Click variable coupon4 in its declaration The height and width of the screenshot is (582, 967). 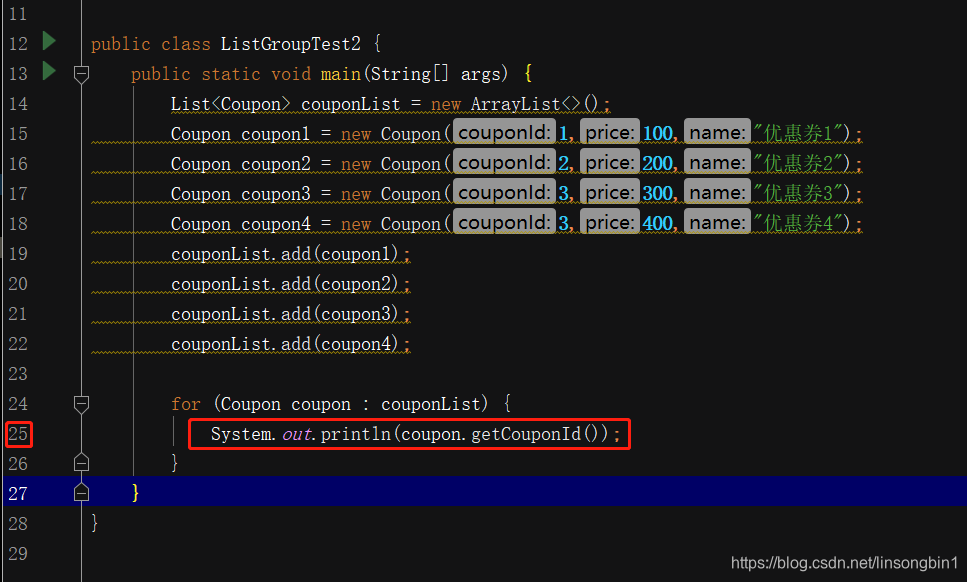click(276, 224)
